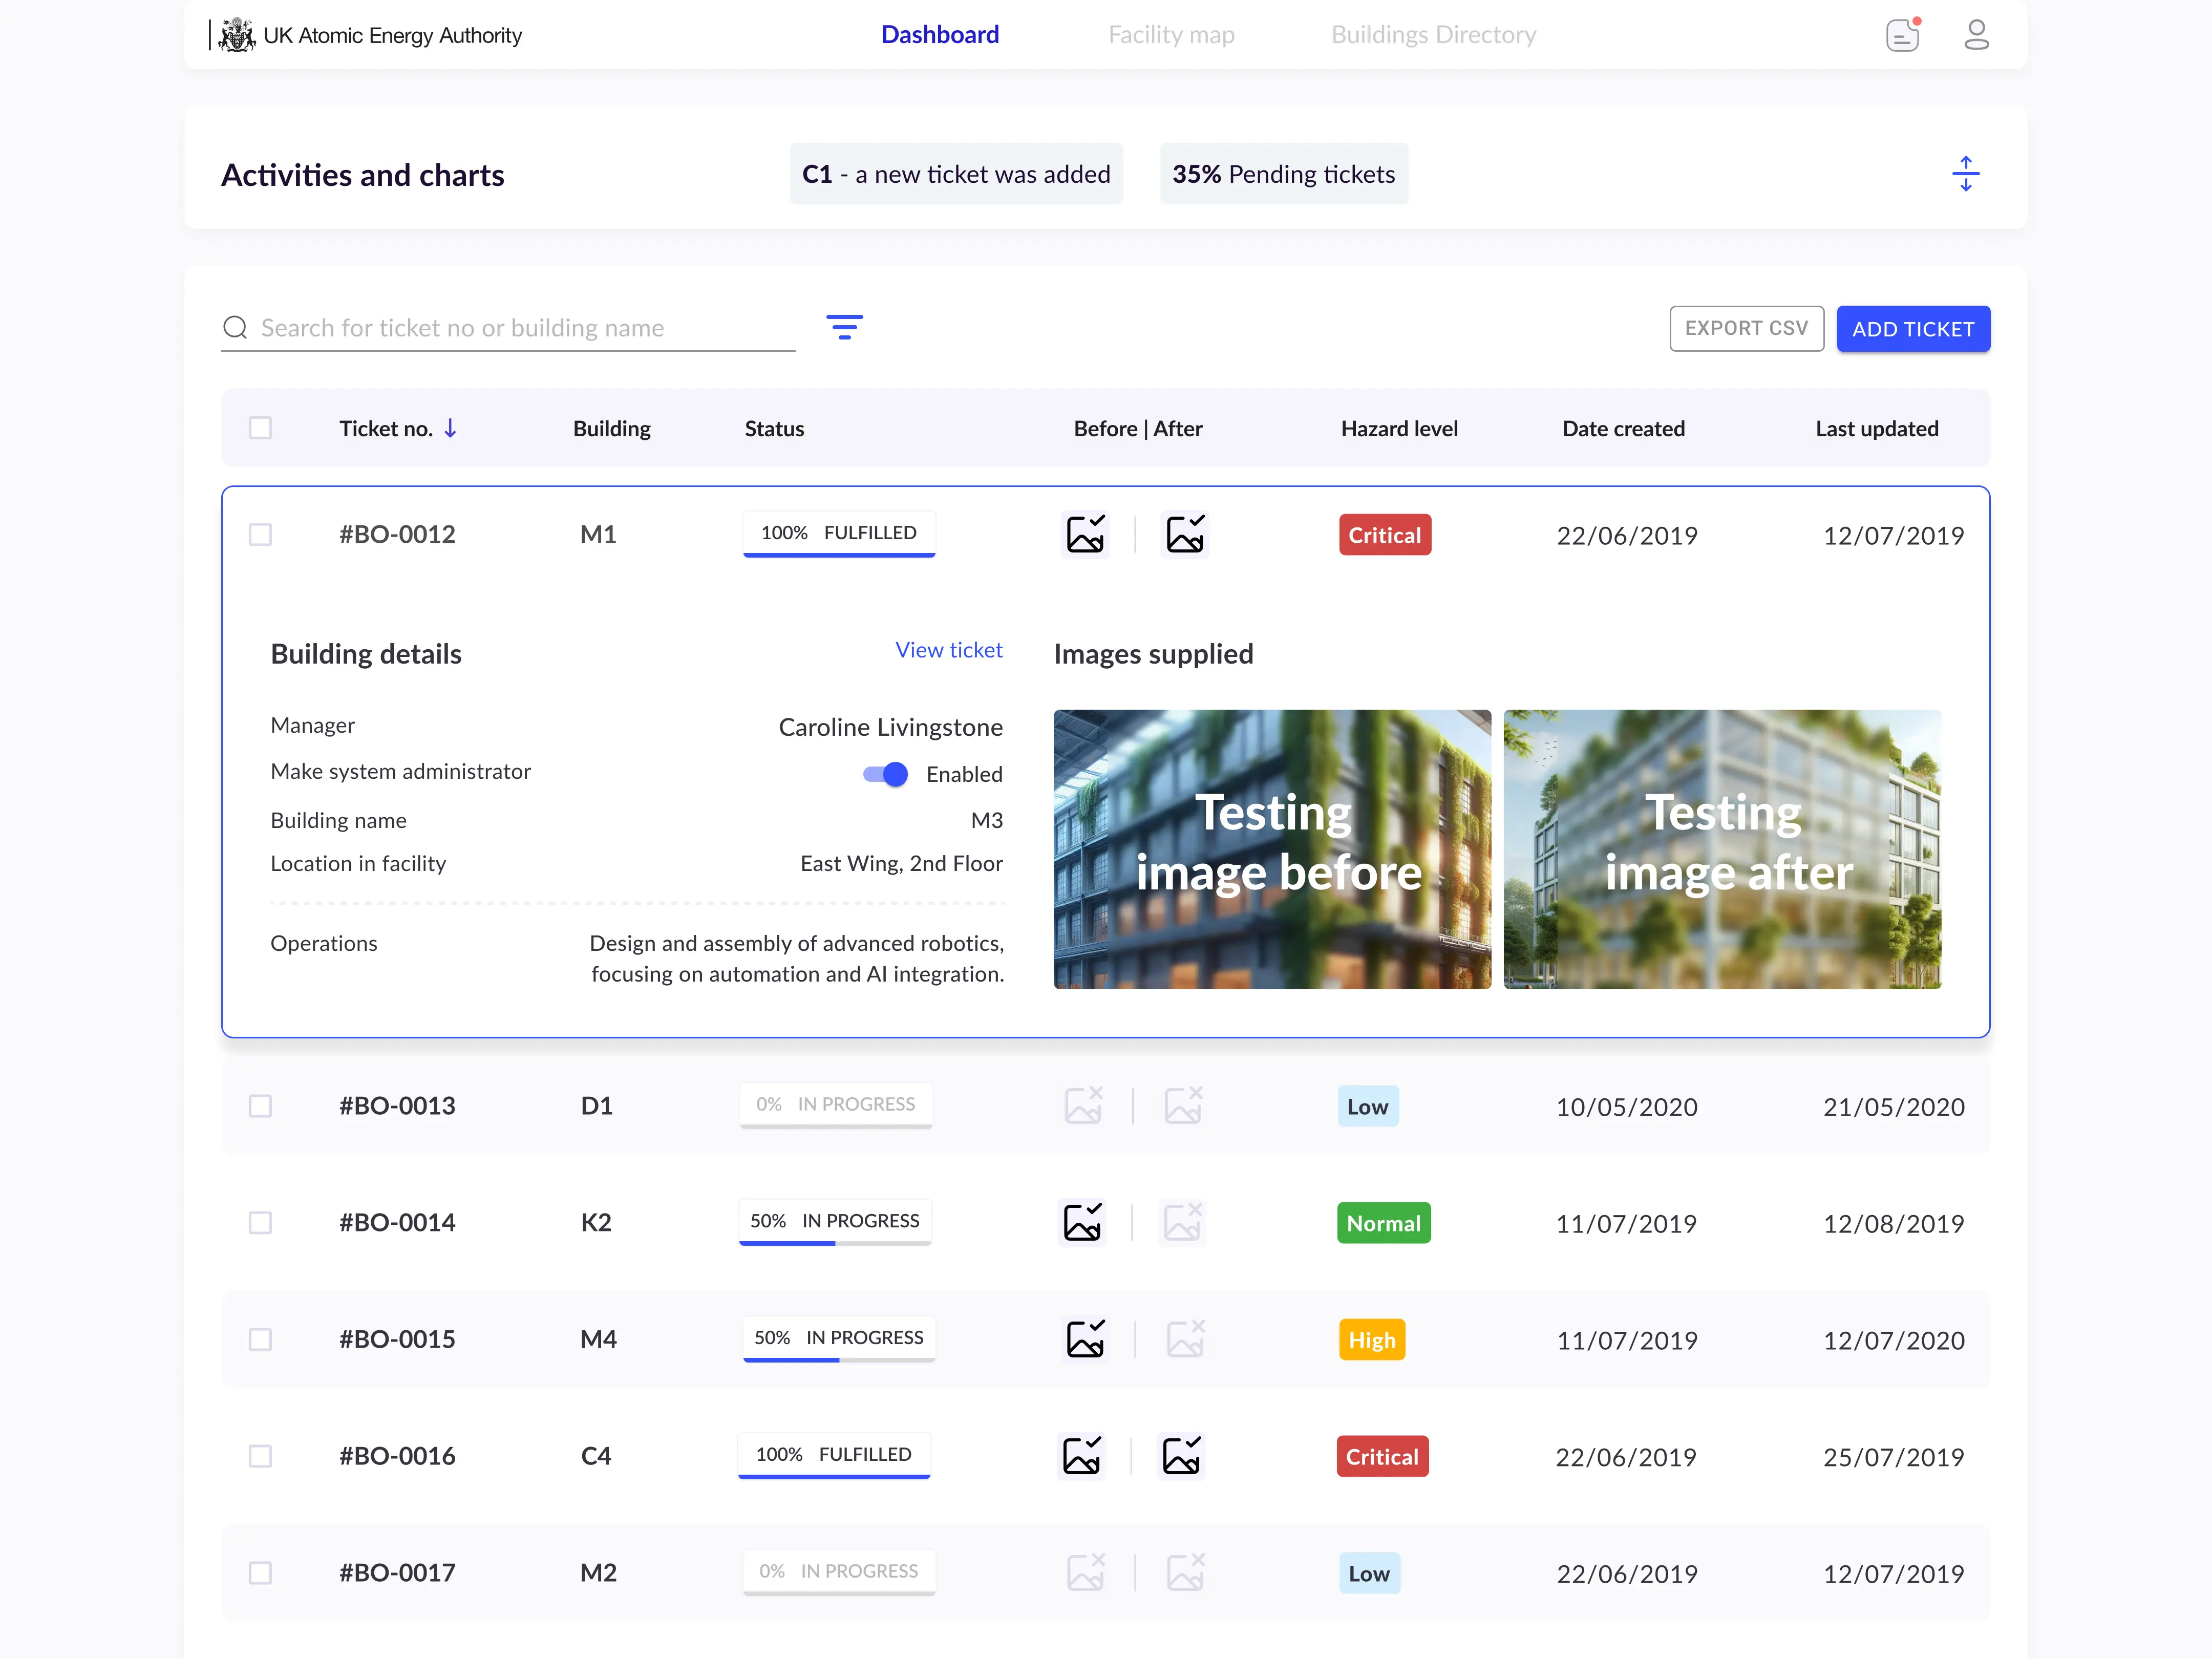Open the user profile icon
Image resolution: width=2212 pixels, height=1659 pixels.
click(x=1977, y=34)
